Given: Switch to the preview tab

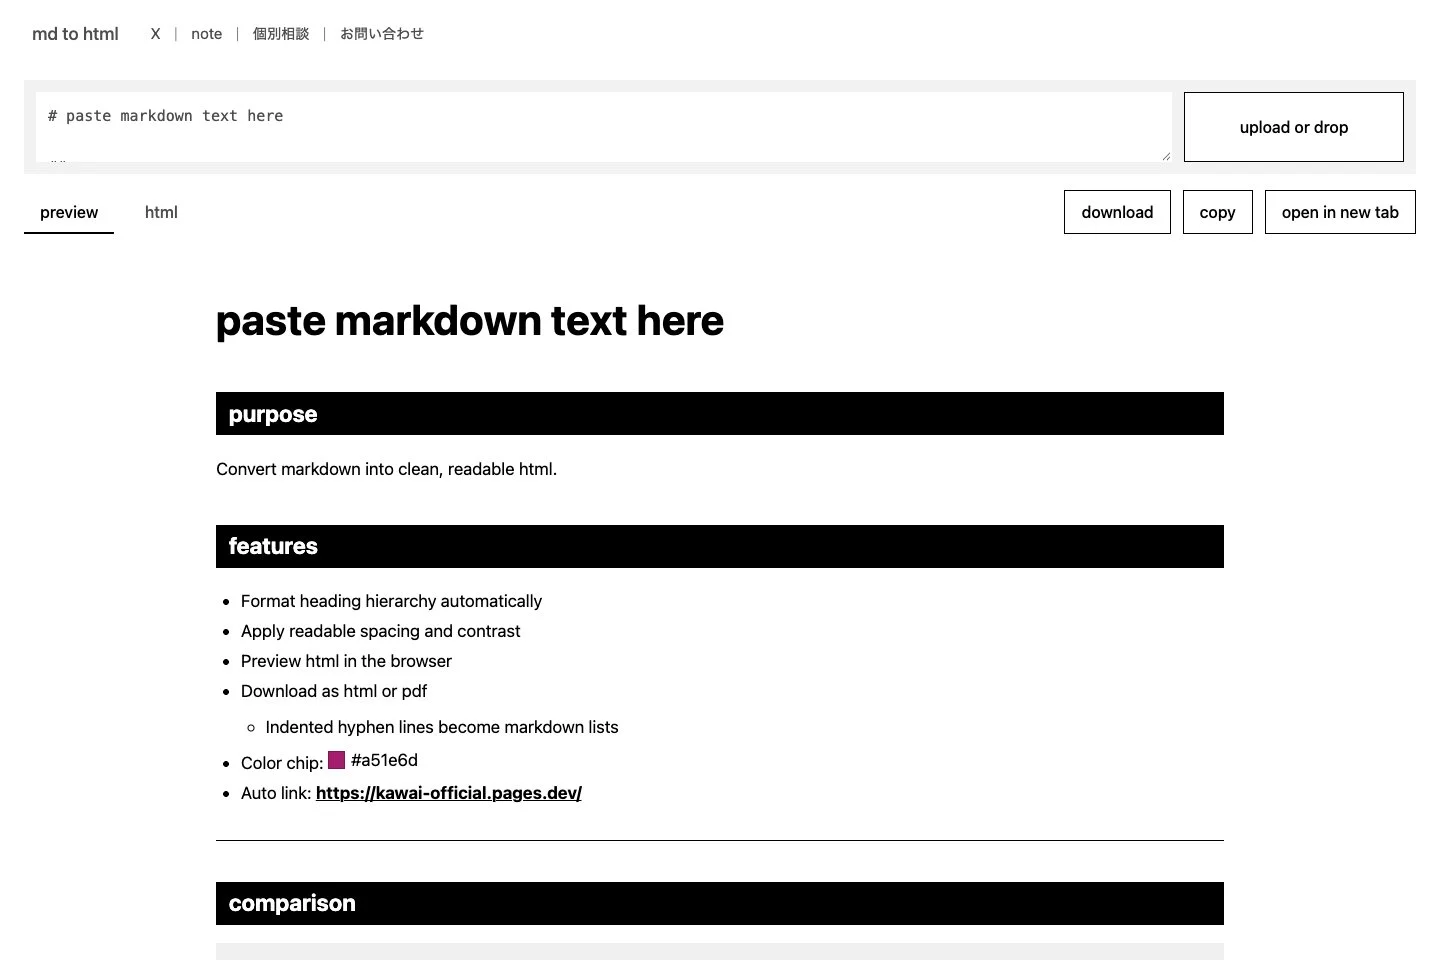Looking at the screenshot, I should point(69,212).
